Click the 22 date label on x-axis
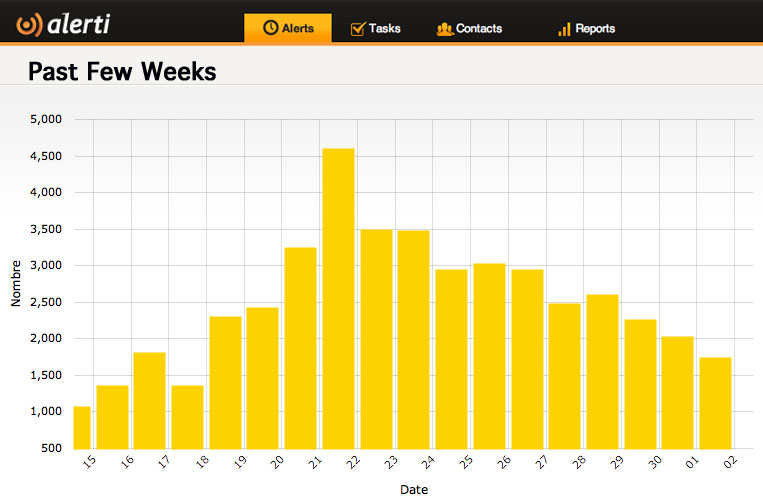This screenshot has height=504, width=763. [354, 462]
